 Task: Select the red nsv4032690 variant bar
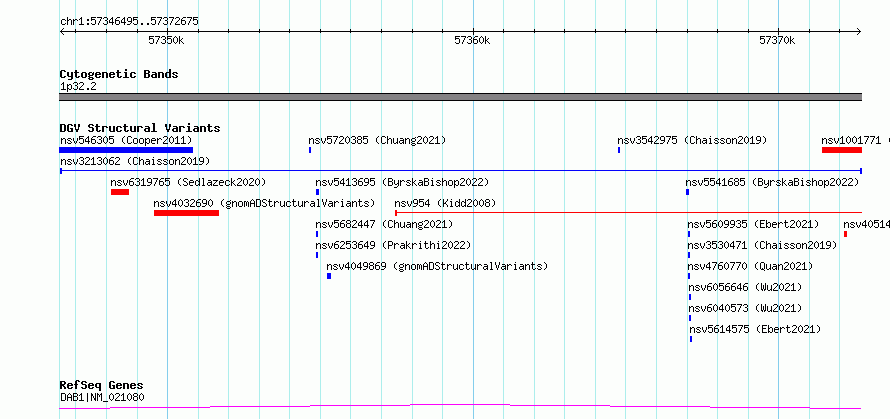pos(186,213)
